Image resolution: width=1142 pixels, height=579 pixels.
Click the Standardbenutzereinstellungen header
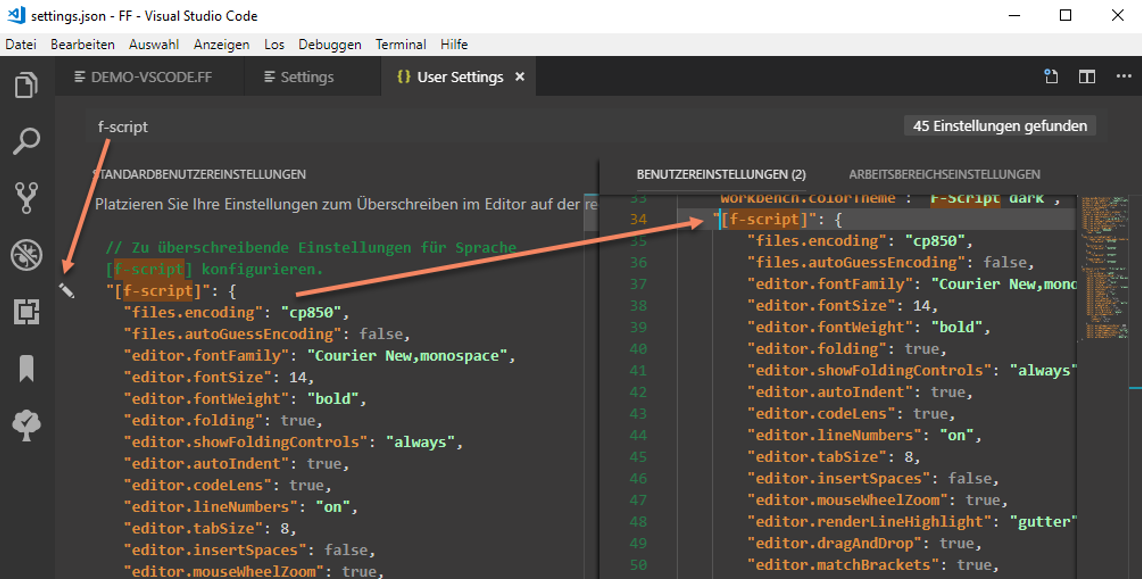199,174
